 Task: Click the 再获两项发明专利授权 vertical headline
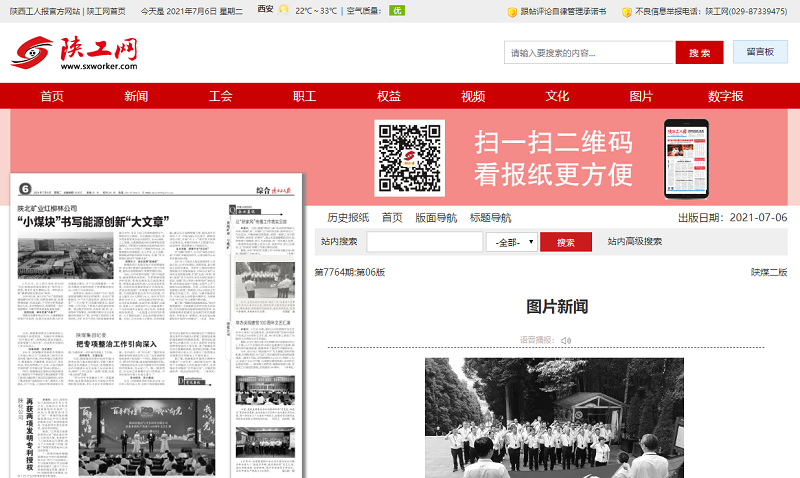pos(30,434)
